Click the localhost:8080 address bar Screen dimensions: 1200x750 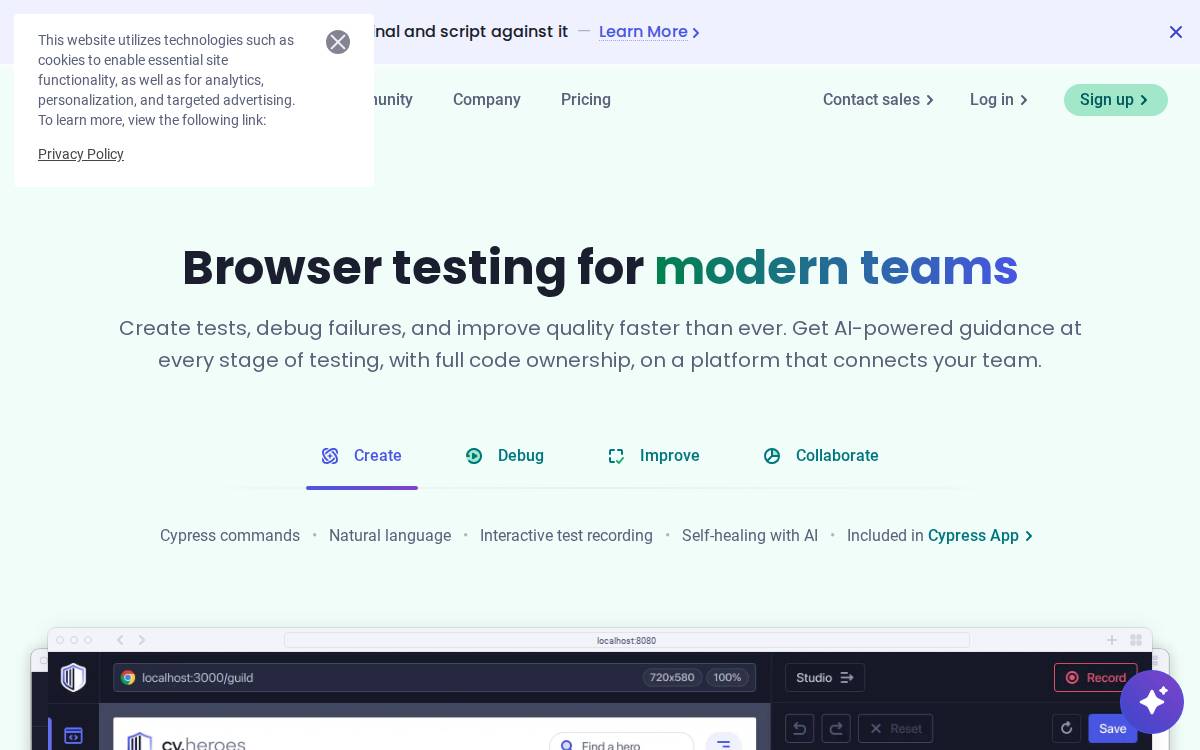point(627,640)
